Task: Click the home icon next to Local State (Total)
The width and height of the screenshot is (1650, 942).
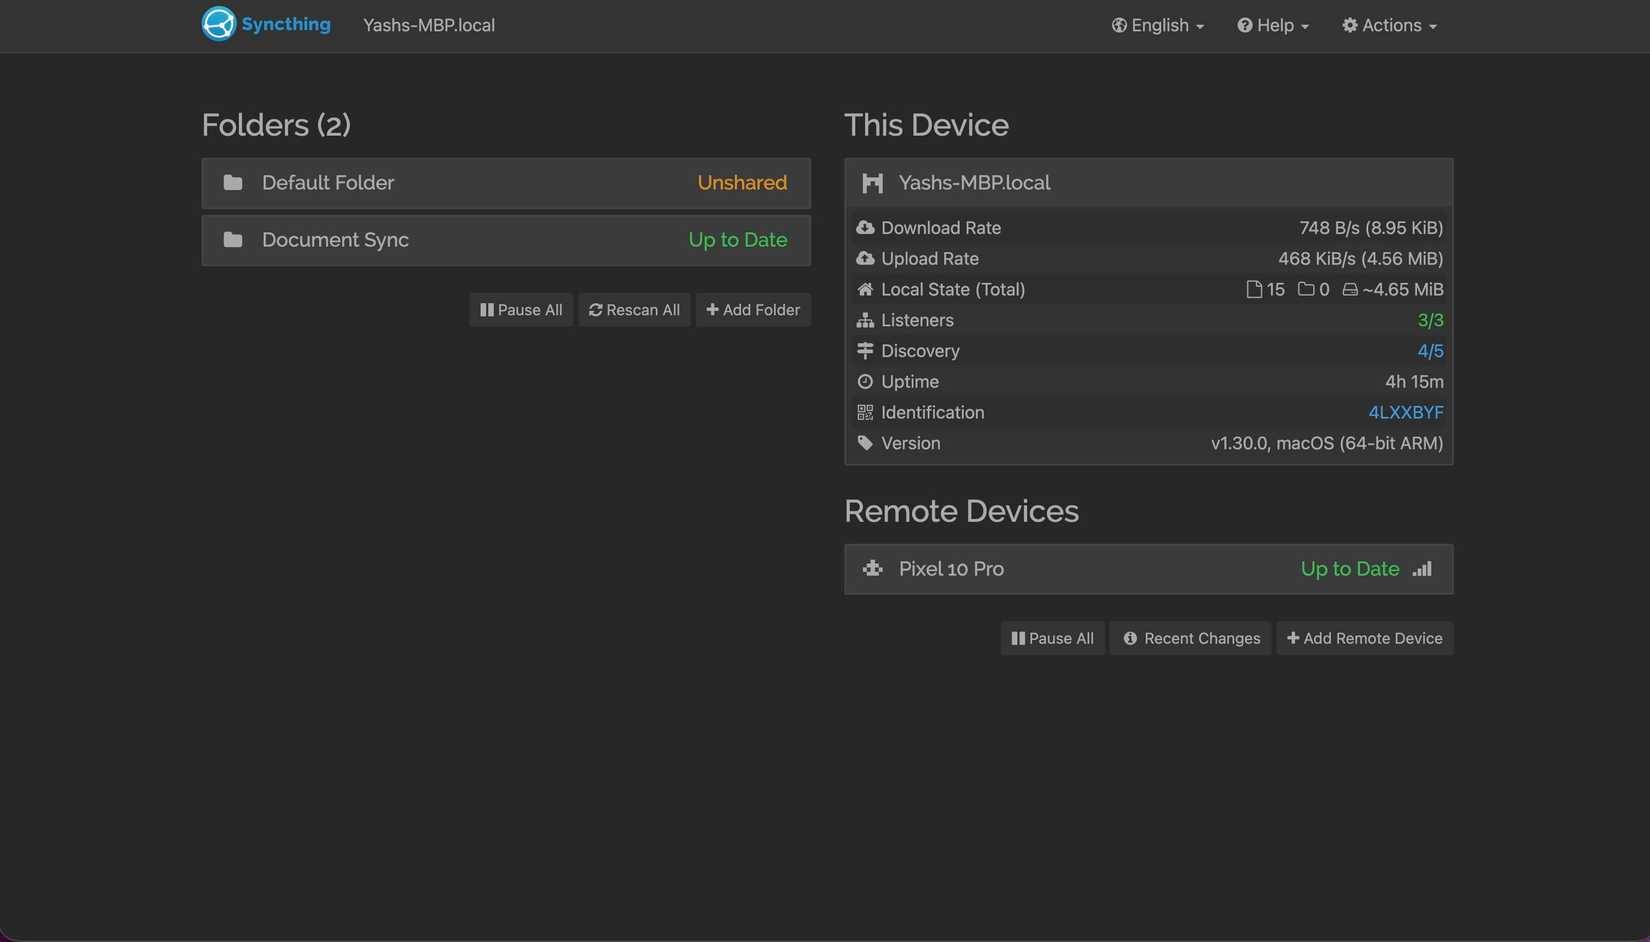Action: pyautogui.click(x=865, y=289)
